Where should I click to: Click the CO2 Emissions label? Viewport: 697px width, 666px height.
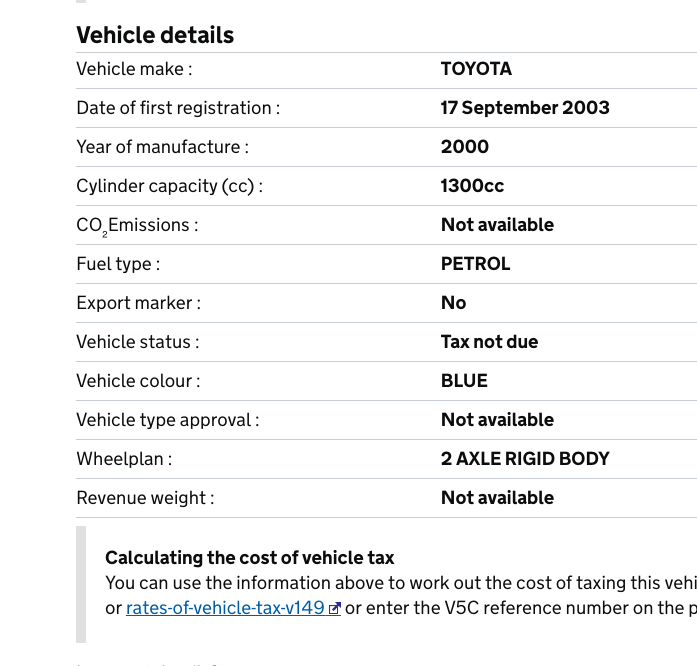[x=137, y=226]
